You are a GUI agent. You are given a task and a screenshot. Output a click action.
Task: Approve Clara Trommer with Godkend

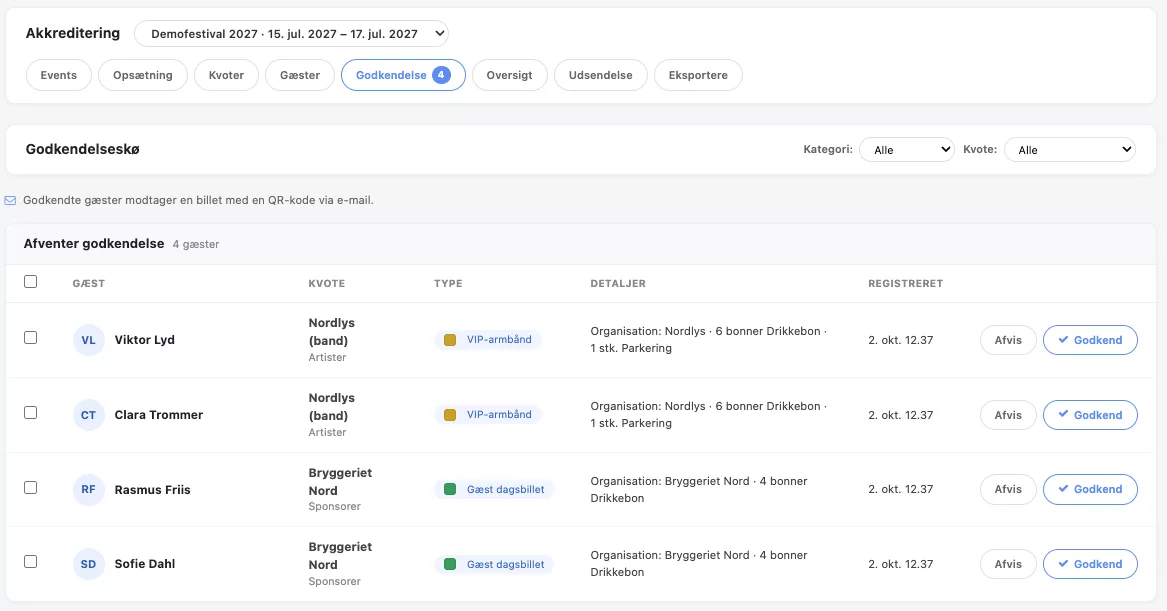click(1090, 415)
